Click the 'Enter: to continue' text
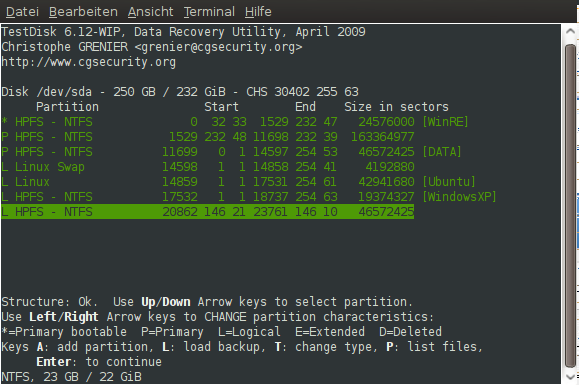The width and height of the screenshot is (579, 385). (x=99, y=362)
